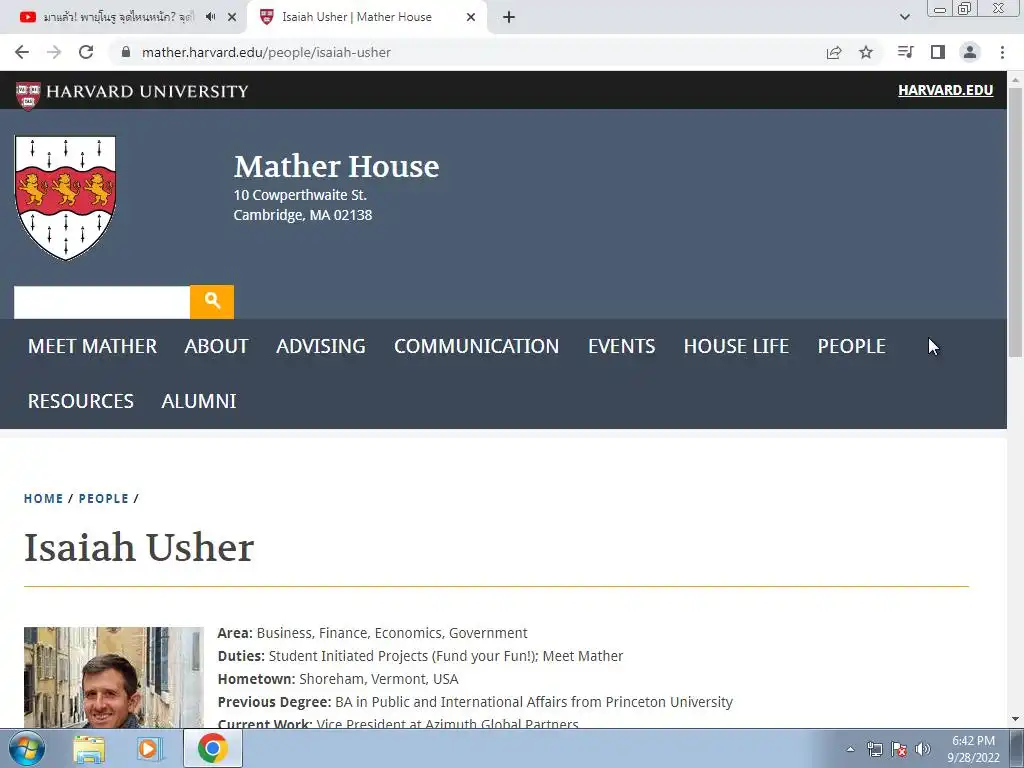1024x768 pixels.
Task: Click the orange search button
Action: point(212,302)
